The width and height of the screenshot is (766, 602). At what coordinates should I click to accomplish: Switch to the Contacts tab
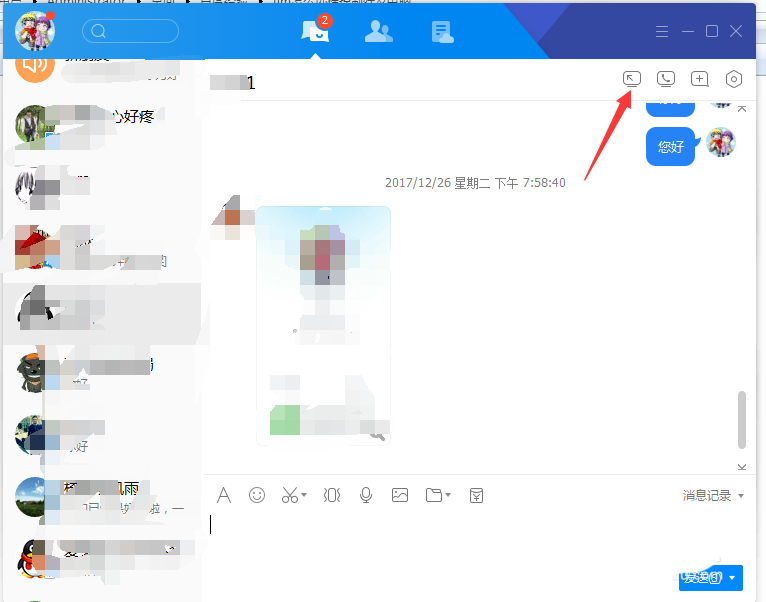379,32
